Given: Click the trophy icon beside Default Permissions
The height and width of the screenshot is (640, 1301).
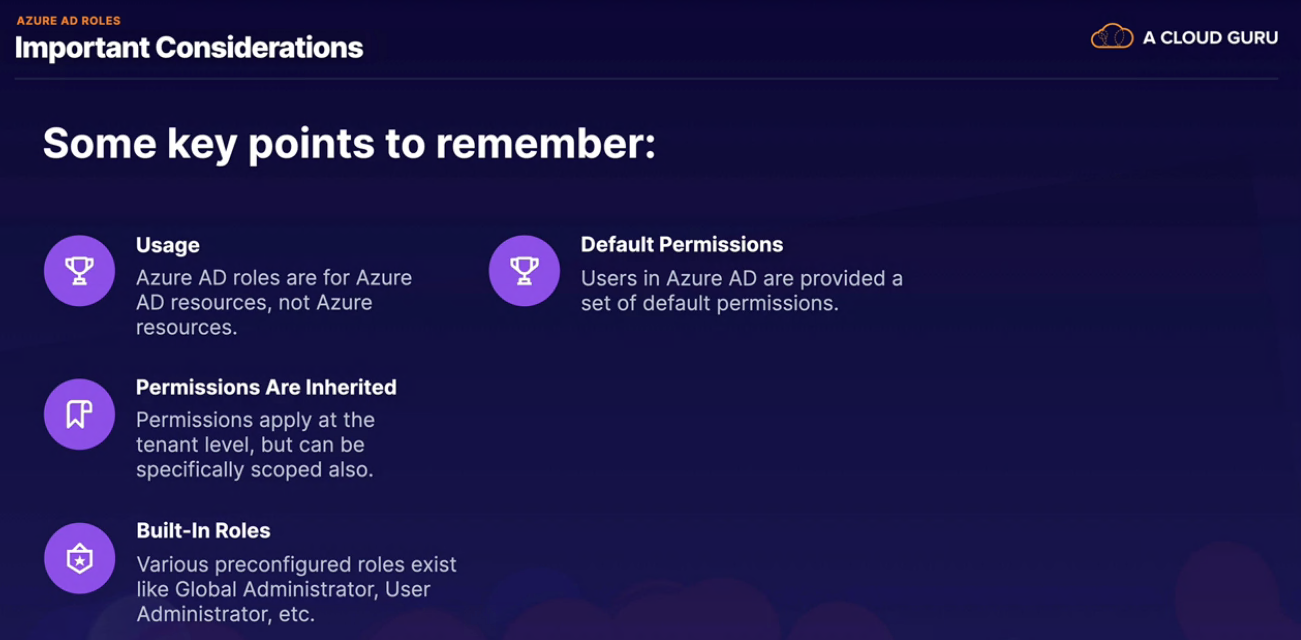Looking at the screenshot, I should (x=524, y=271).
